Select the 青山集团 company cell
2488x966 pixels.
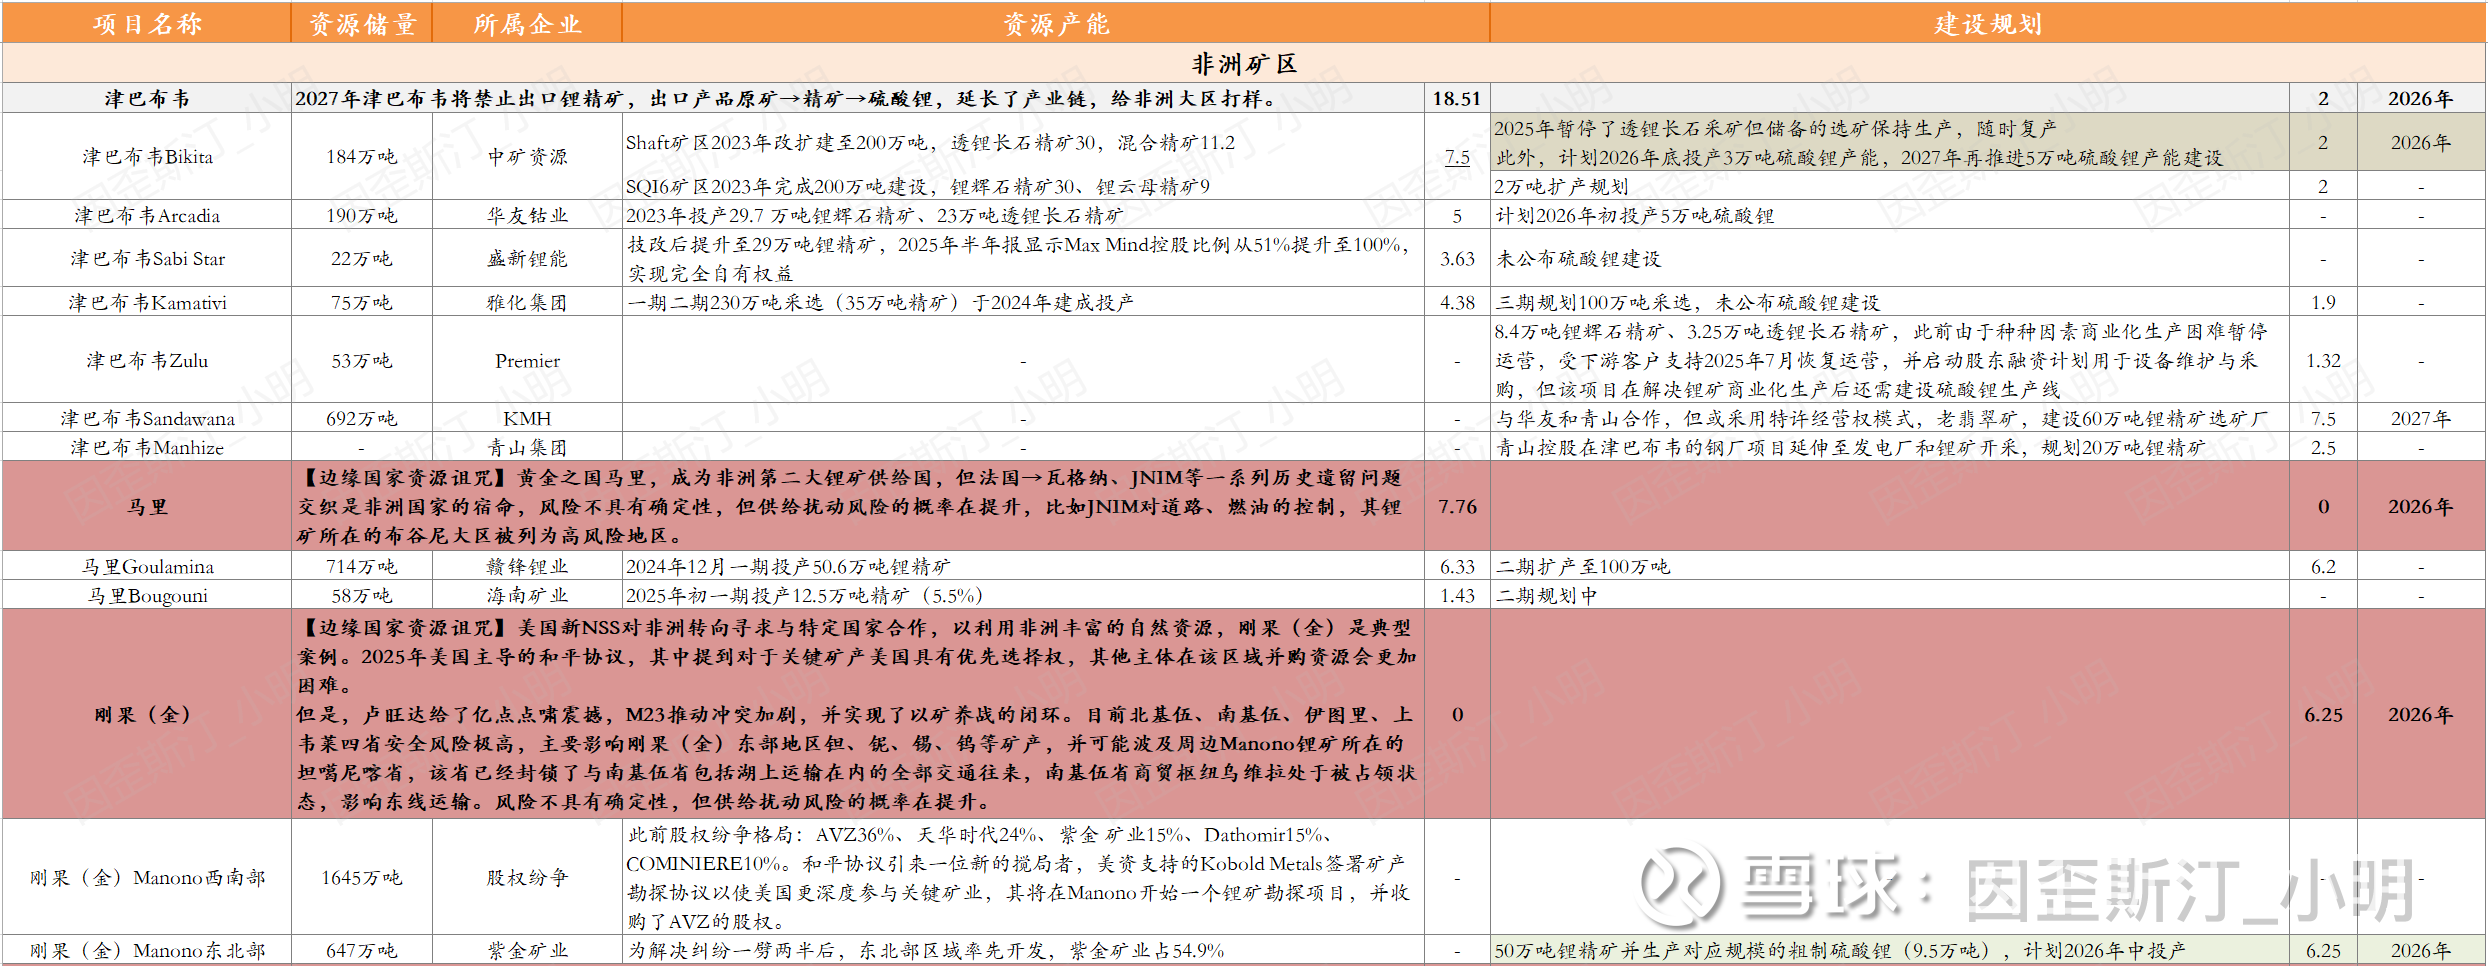point(527,447)
